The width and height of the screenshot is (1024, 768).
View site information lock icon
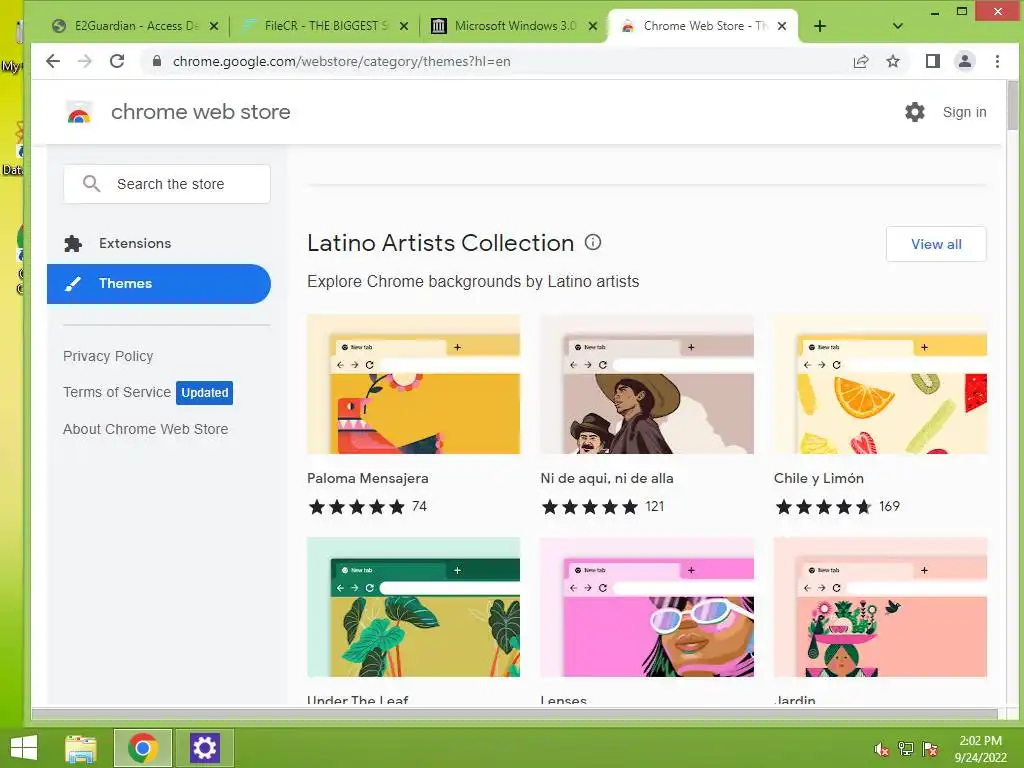click(x=156, y=61)
